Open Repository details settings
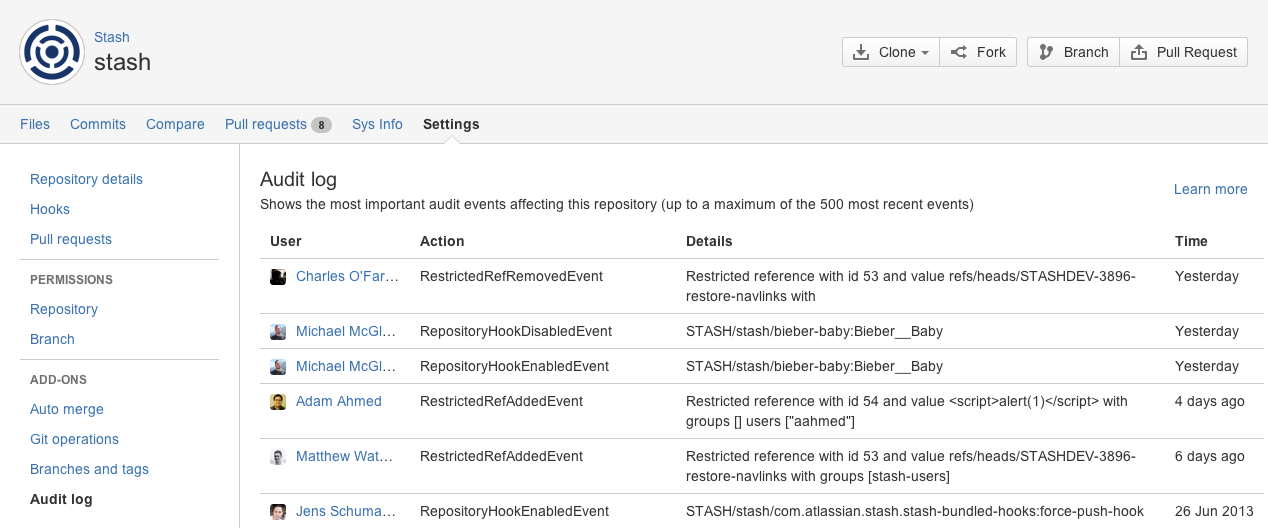Image resolution: width=1268 pixels, height=528 pixels. click(86, 179)
